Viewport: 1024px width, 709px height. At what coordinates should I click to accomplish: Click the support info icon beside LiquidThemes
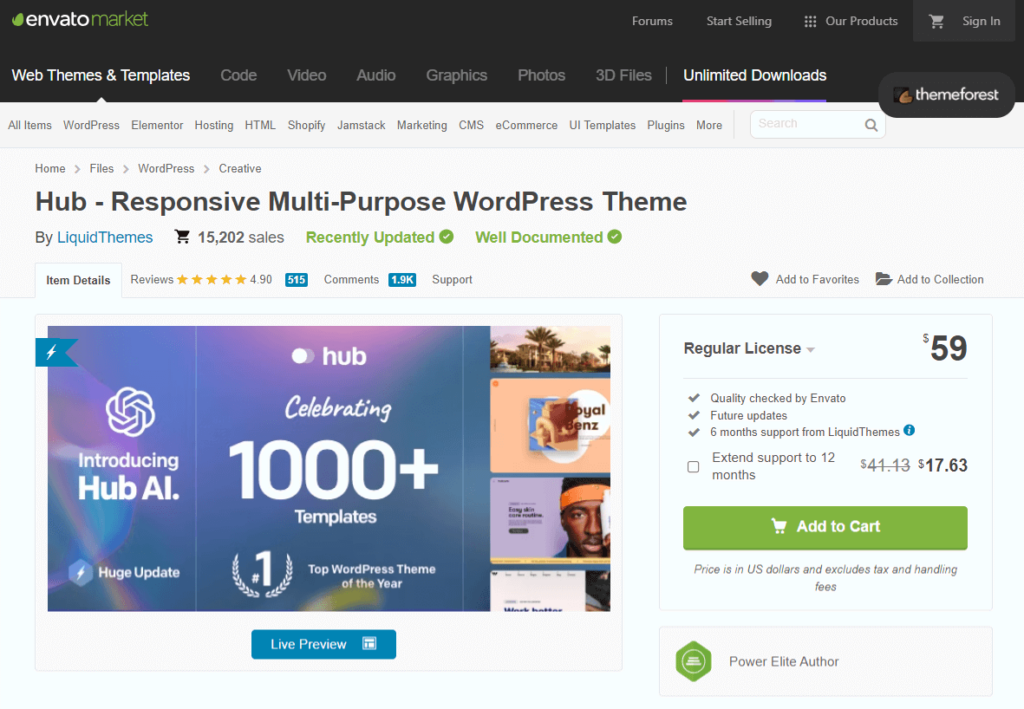[909, 430]
